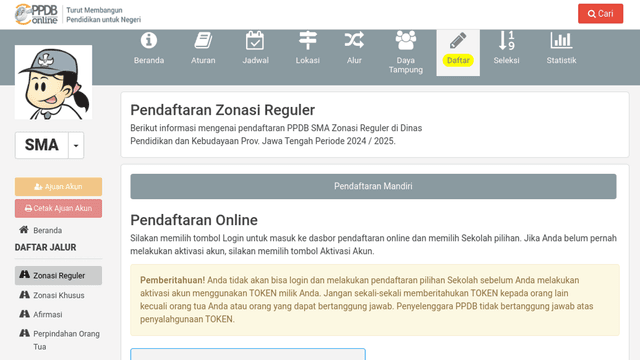Click the 'Pendaftaran Online' heading
640x360 pixels.
click(x=194, y=220)
